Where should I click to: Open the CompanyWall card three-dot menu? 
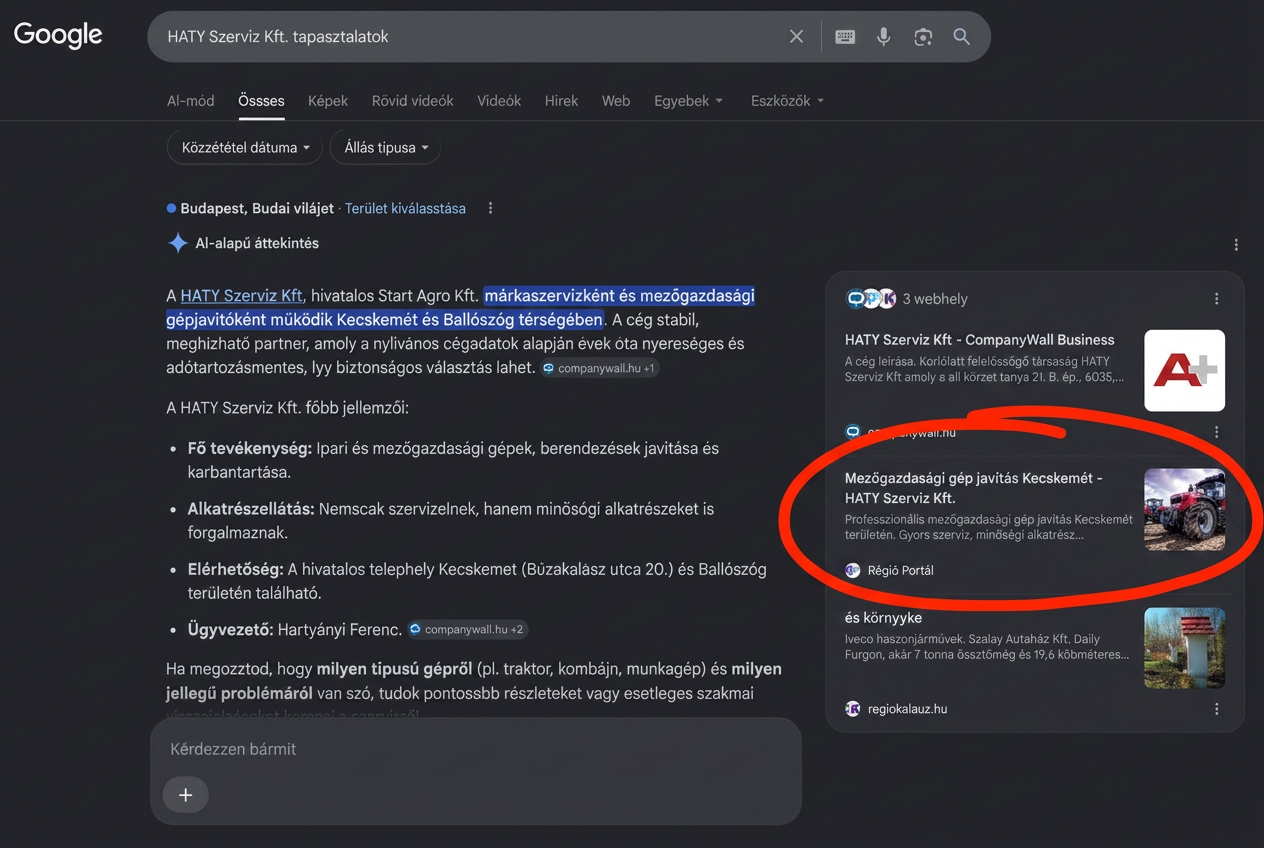click(x=1216, y=433)
